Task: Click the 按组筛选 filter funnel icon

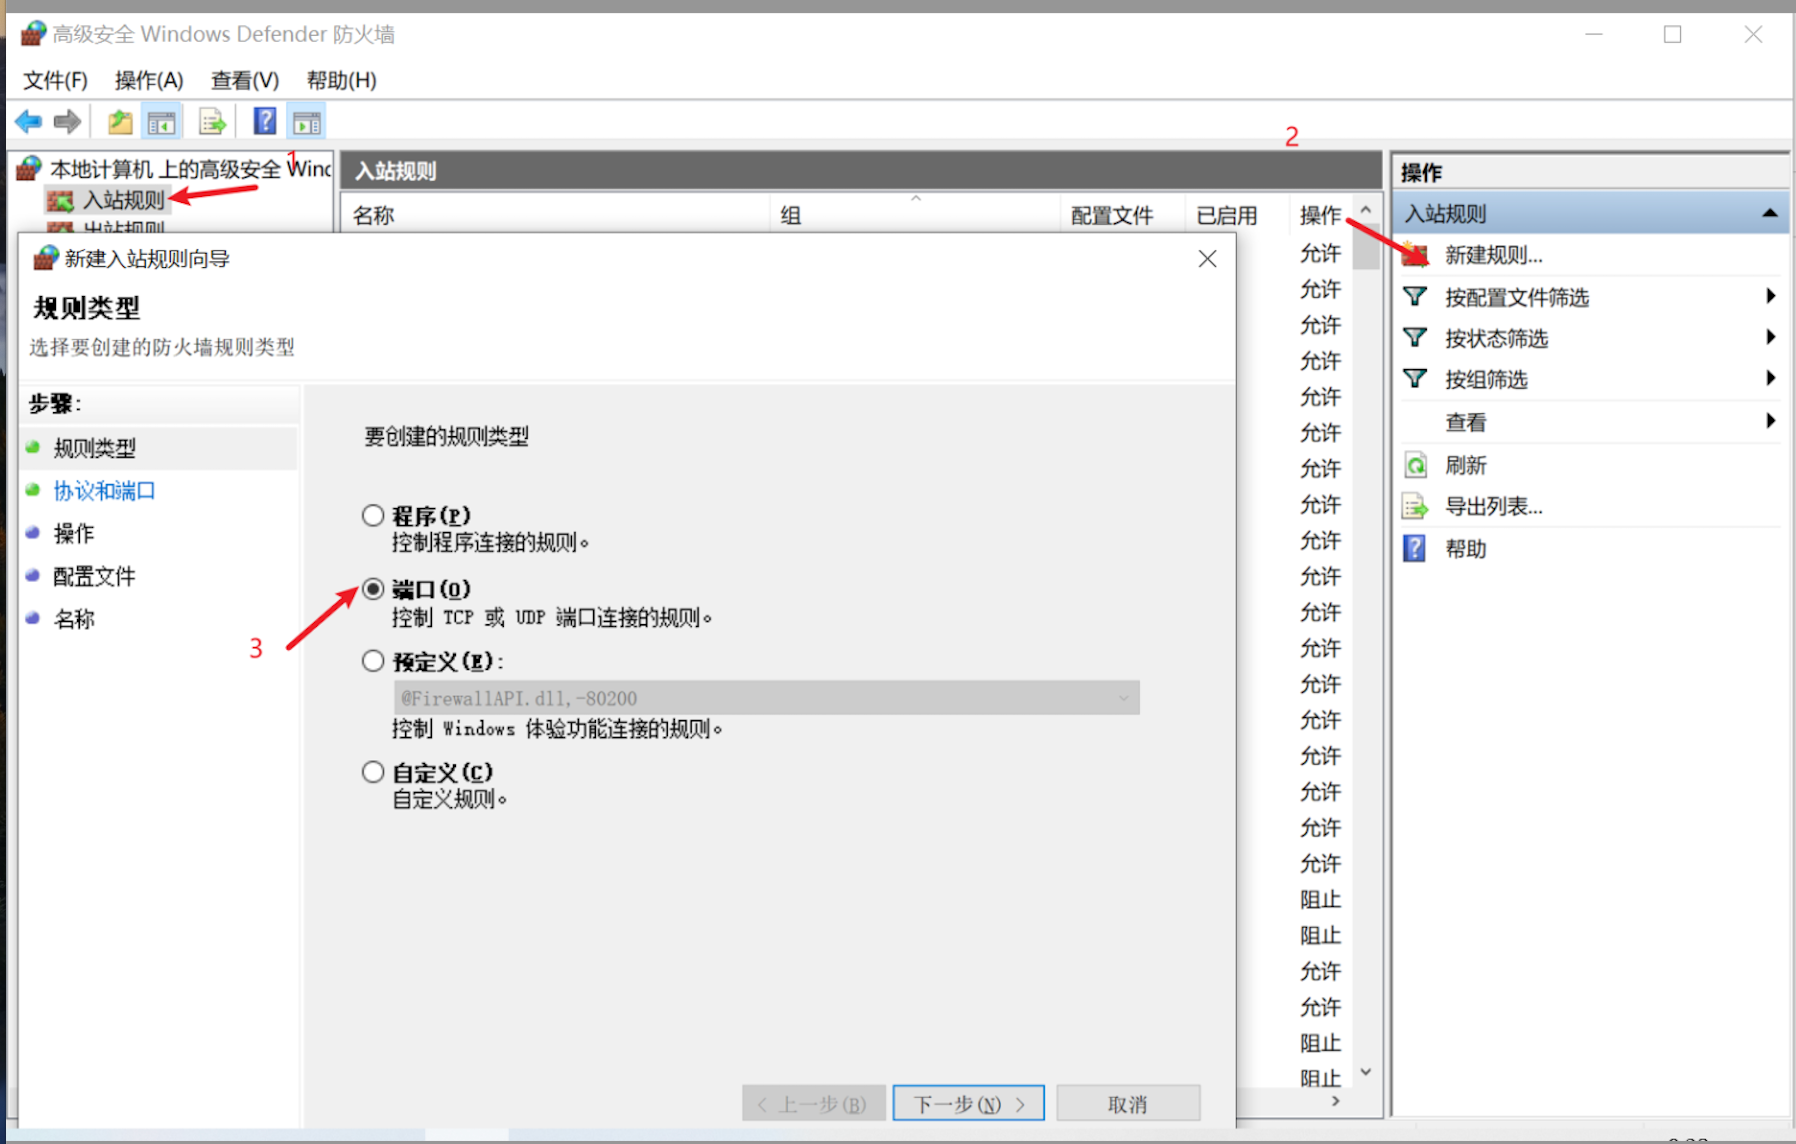Action: pos(1415,379)
